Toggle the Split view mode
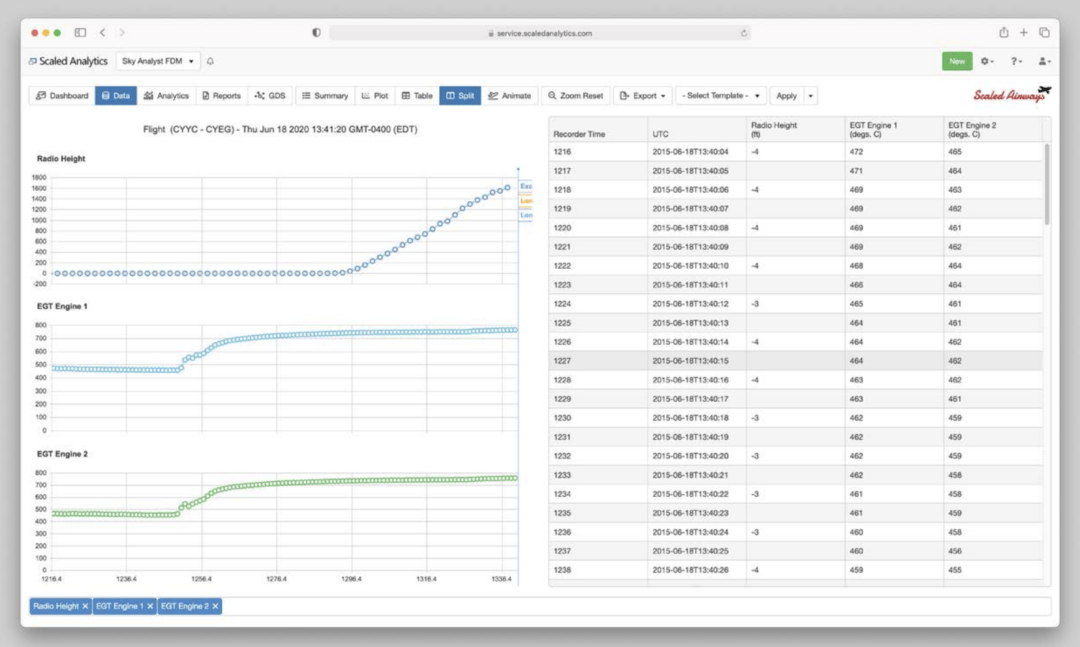This screenshot has height=647, width=1080. click(458, 95)
